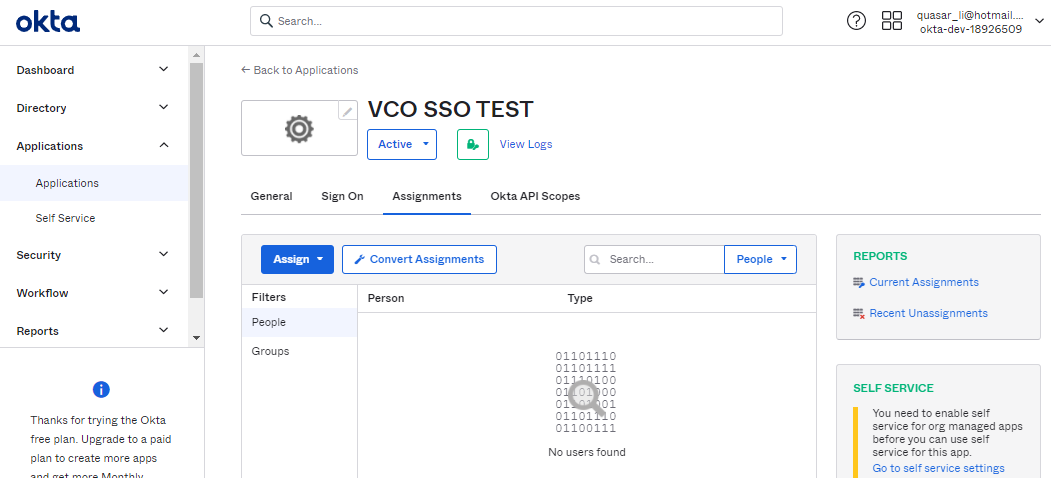Click the okta-dev-18926509 org name
This screenshot has height=478, width=1051.
tap(971, 29)
